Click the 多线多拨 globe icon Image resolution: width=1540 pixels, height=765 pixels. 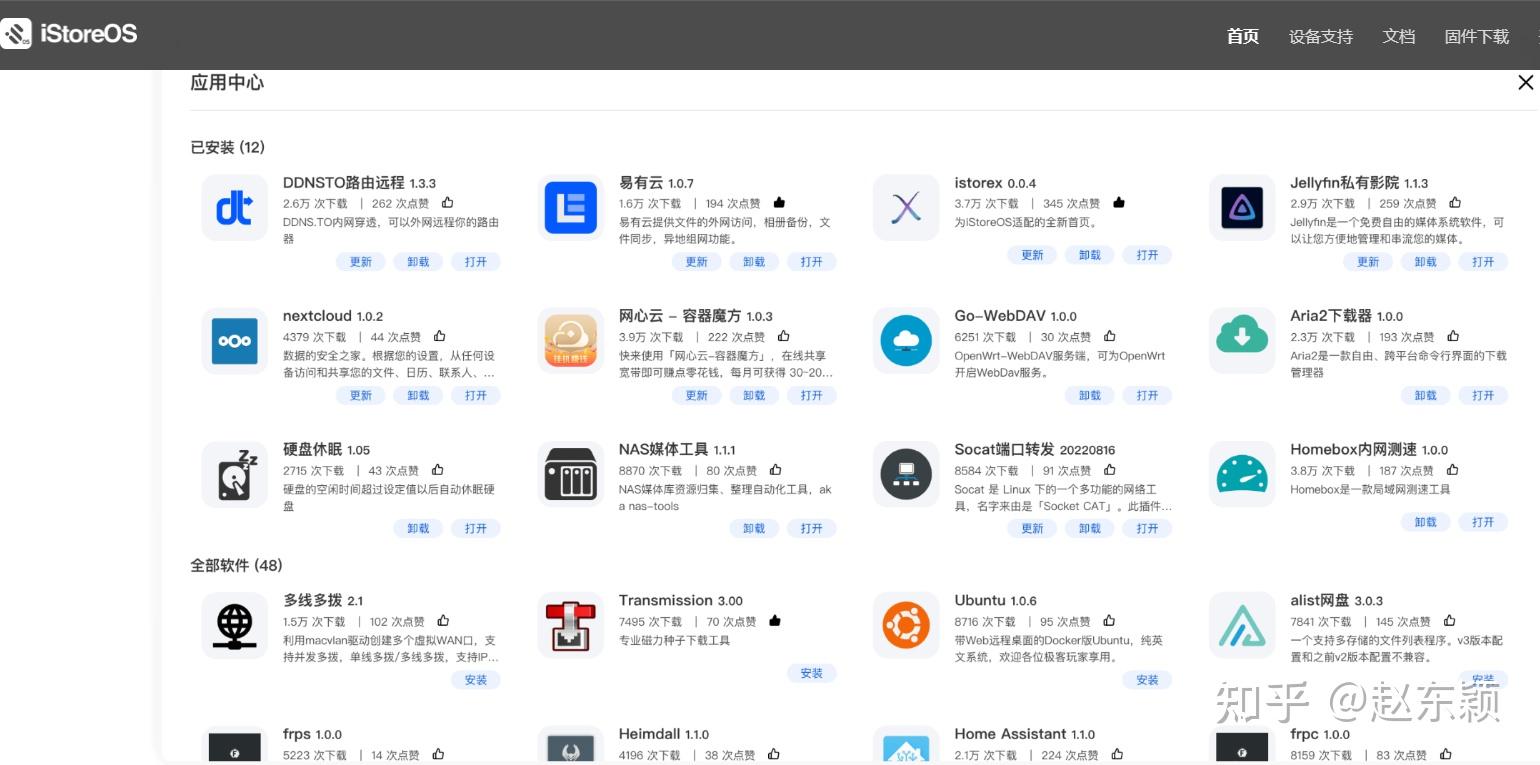coord(235,625)
